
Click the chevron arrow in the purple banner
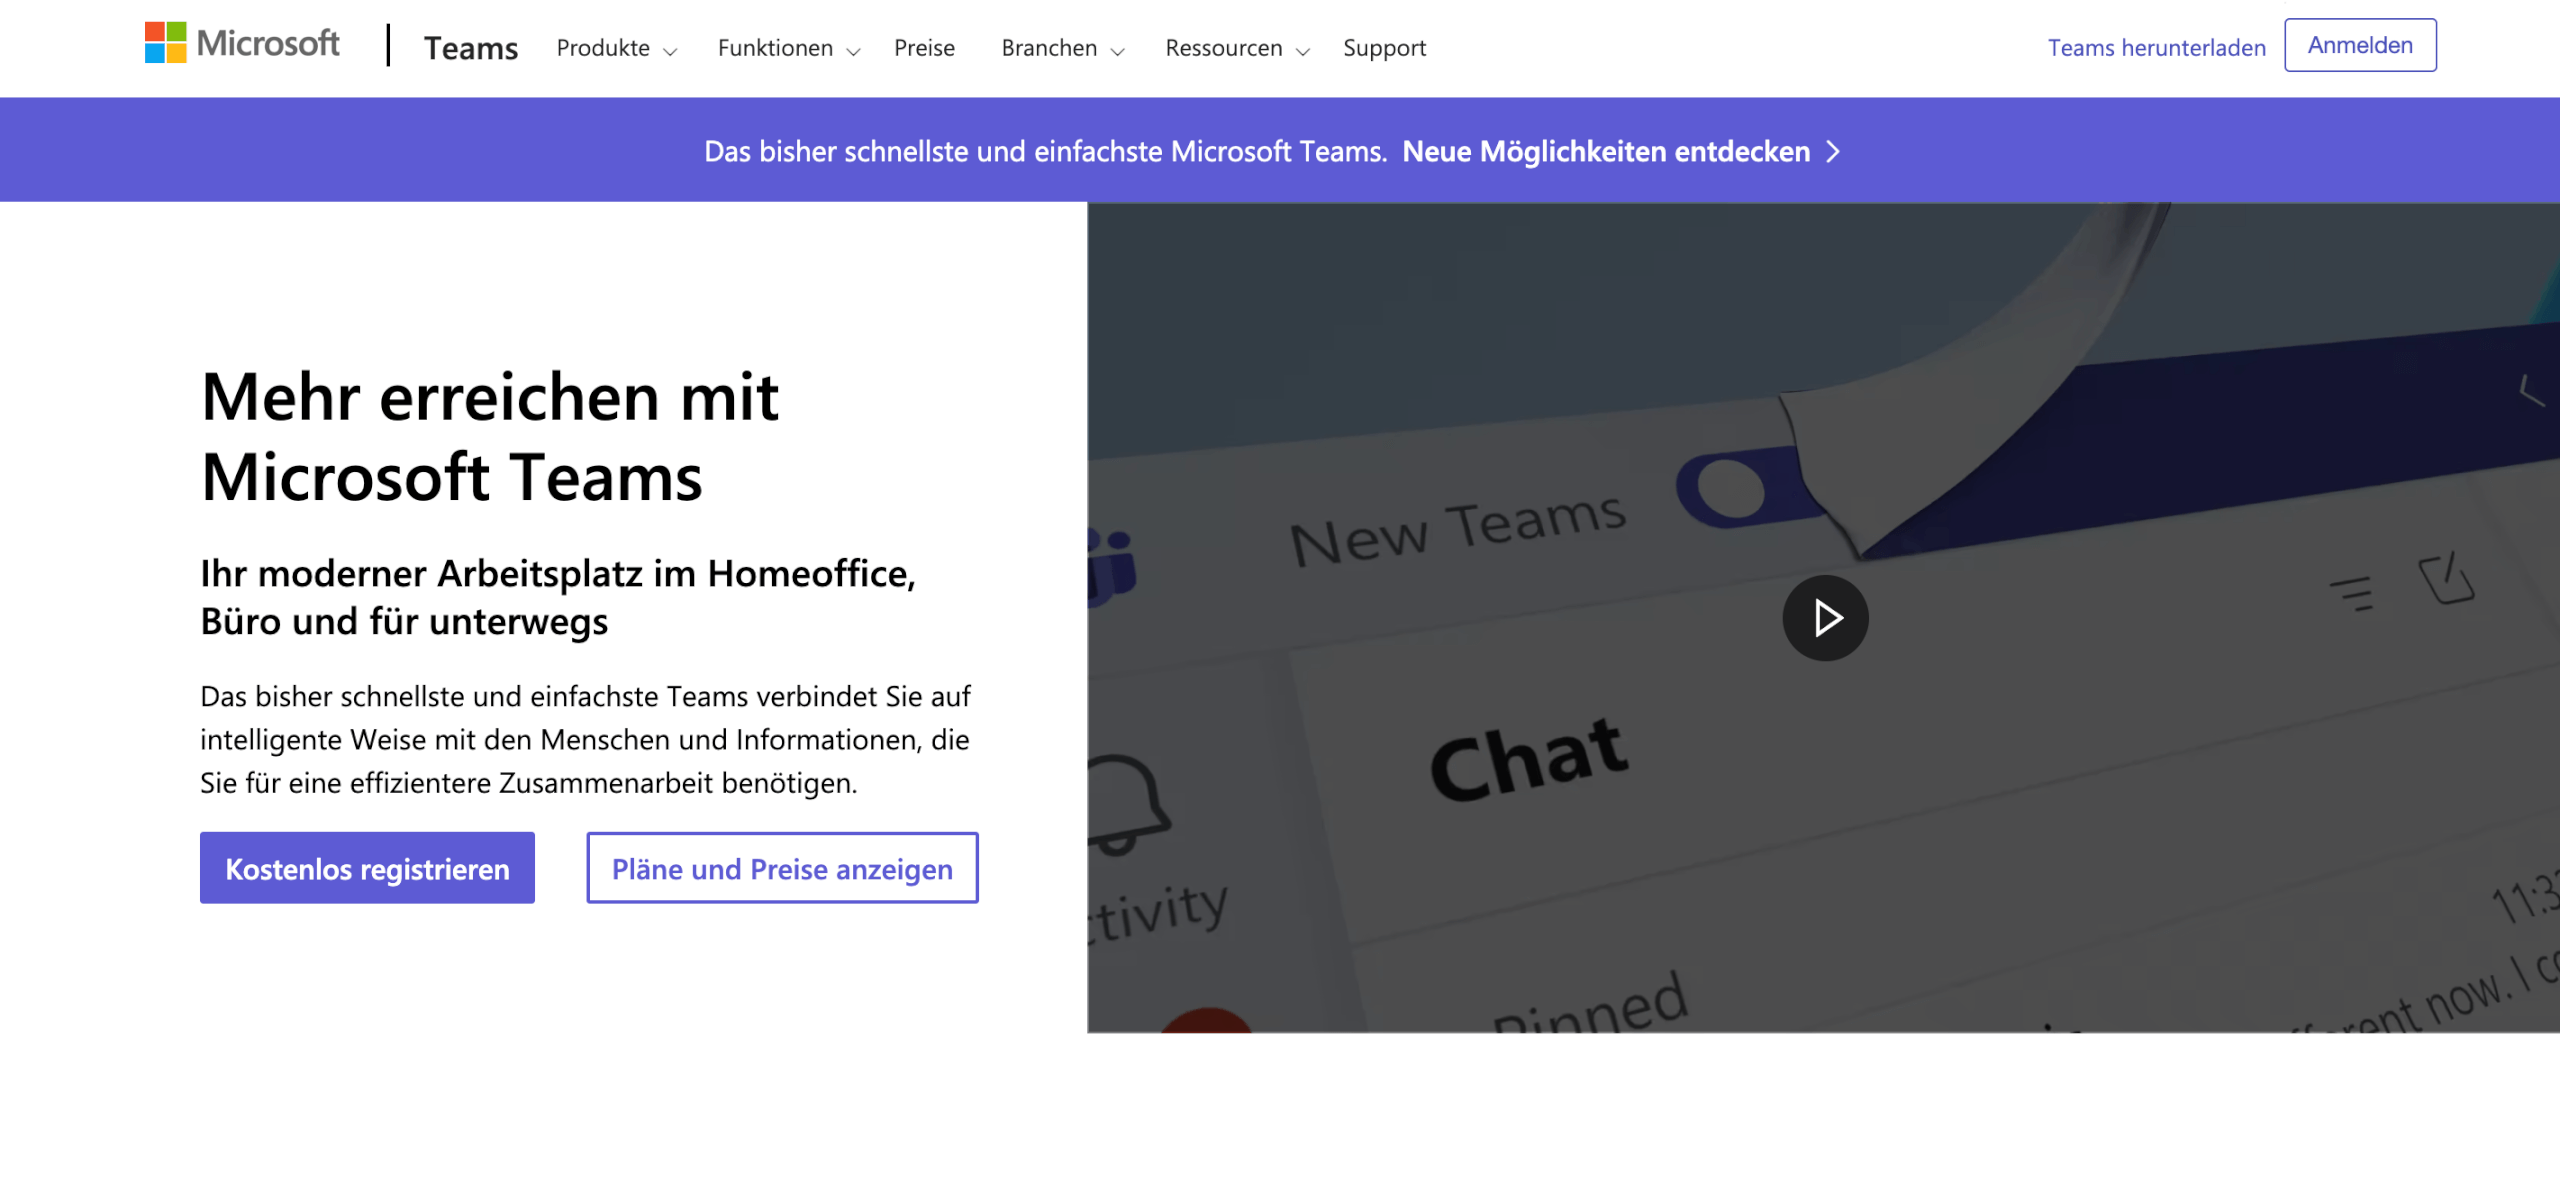(1833, 152)
